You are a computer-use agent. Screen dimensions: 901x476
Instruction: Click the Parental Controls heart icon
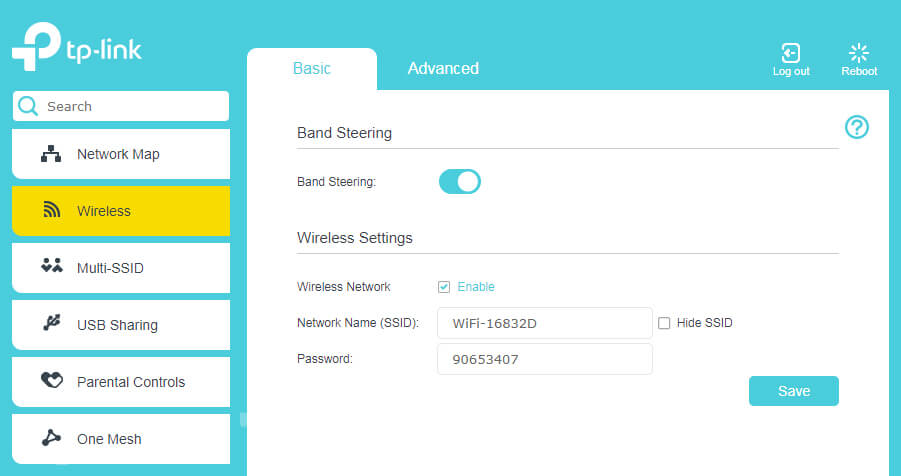point(51,381)
